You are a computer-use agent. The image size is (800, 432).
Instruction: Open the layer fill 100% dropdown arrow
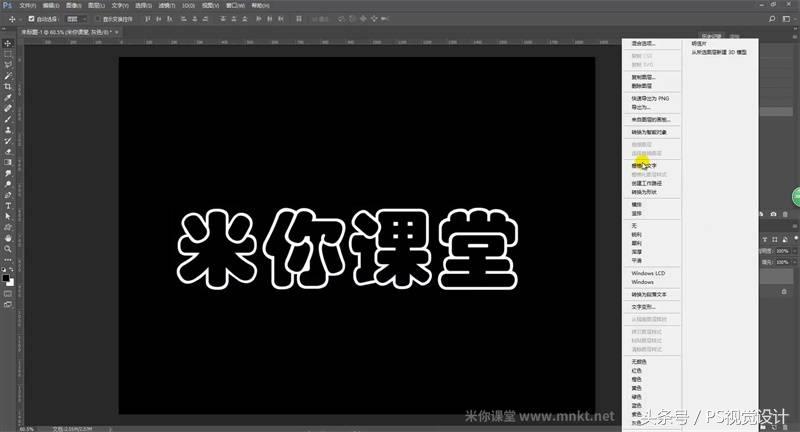[x=795, y=262]
